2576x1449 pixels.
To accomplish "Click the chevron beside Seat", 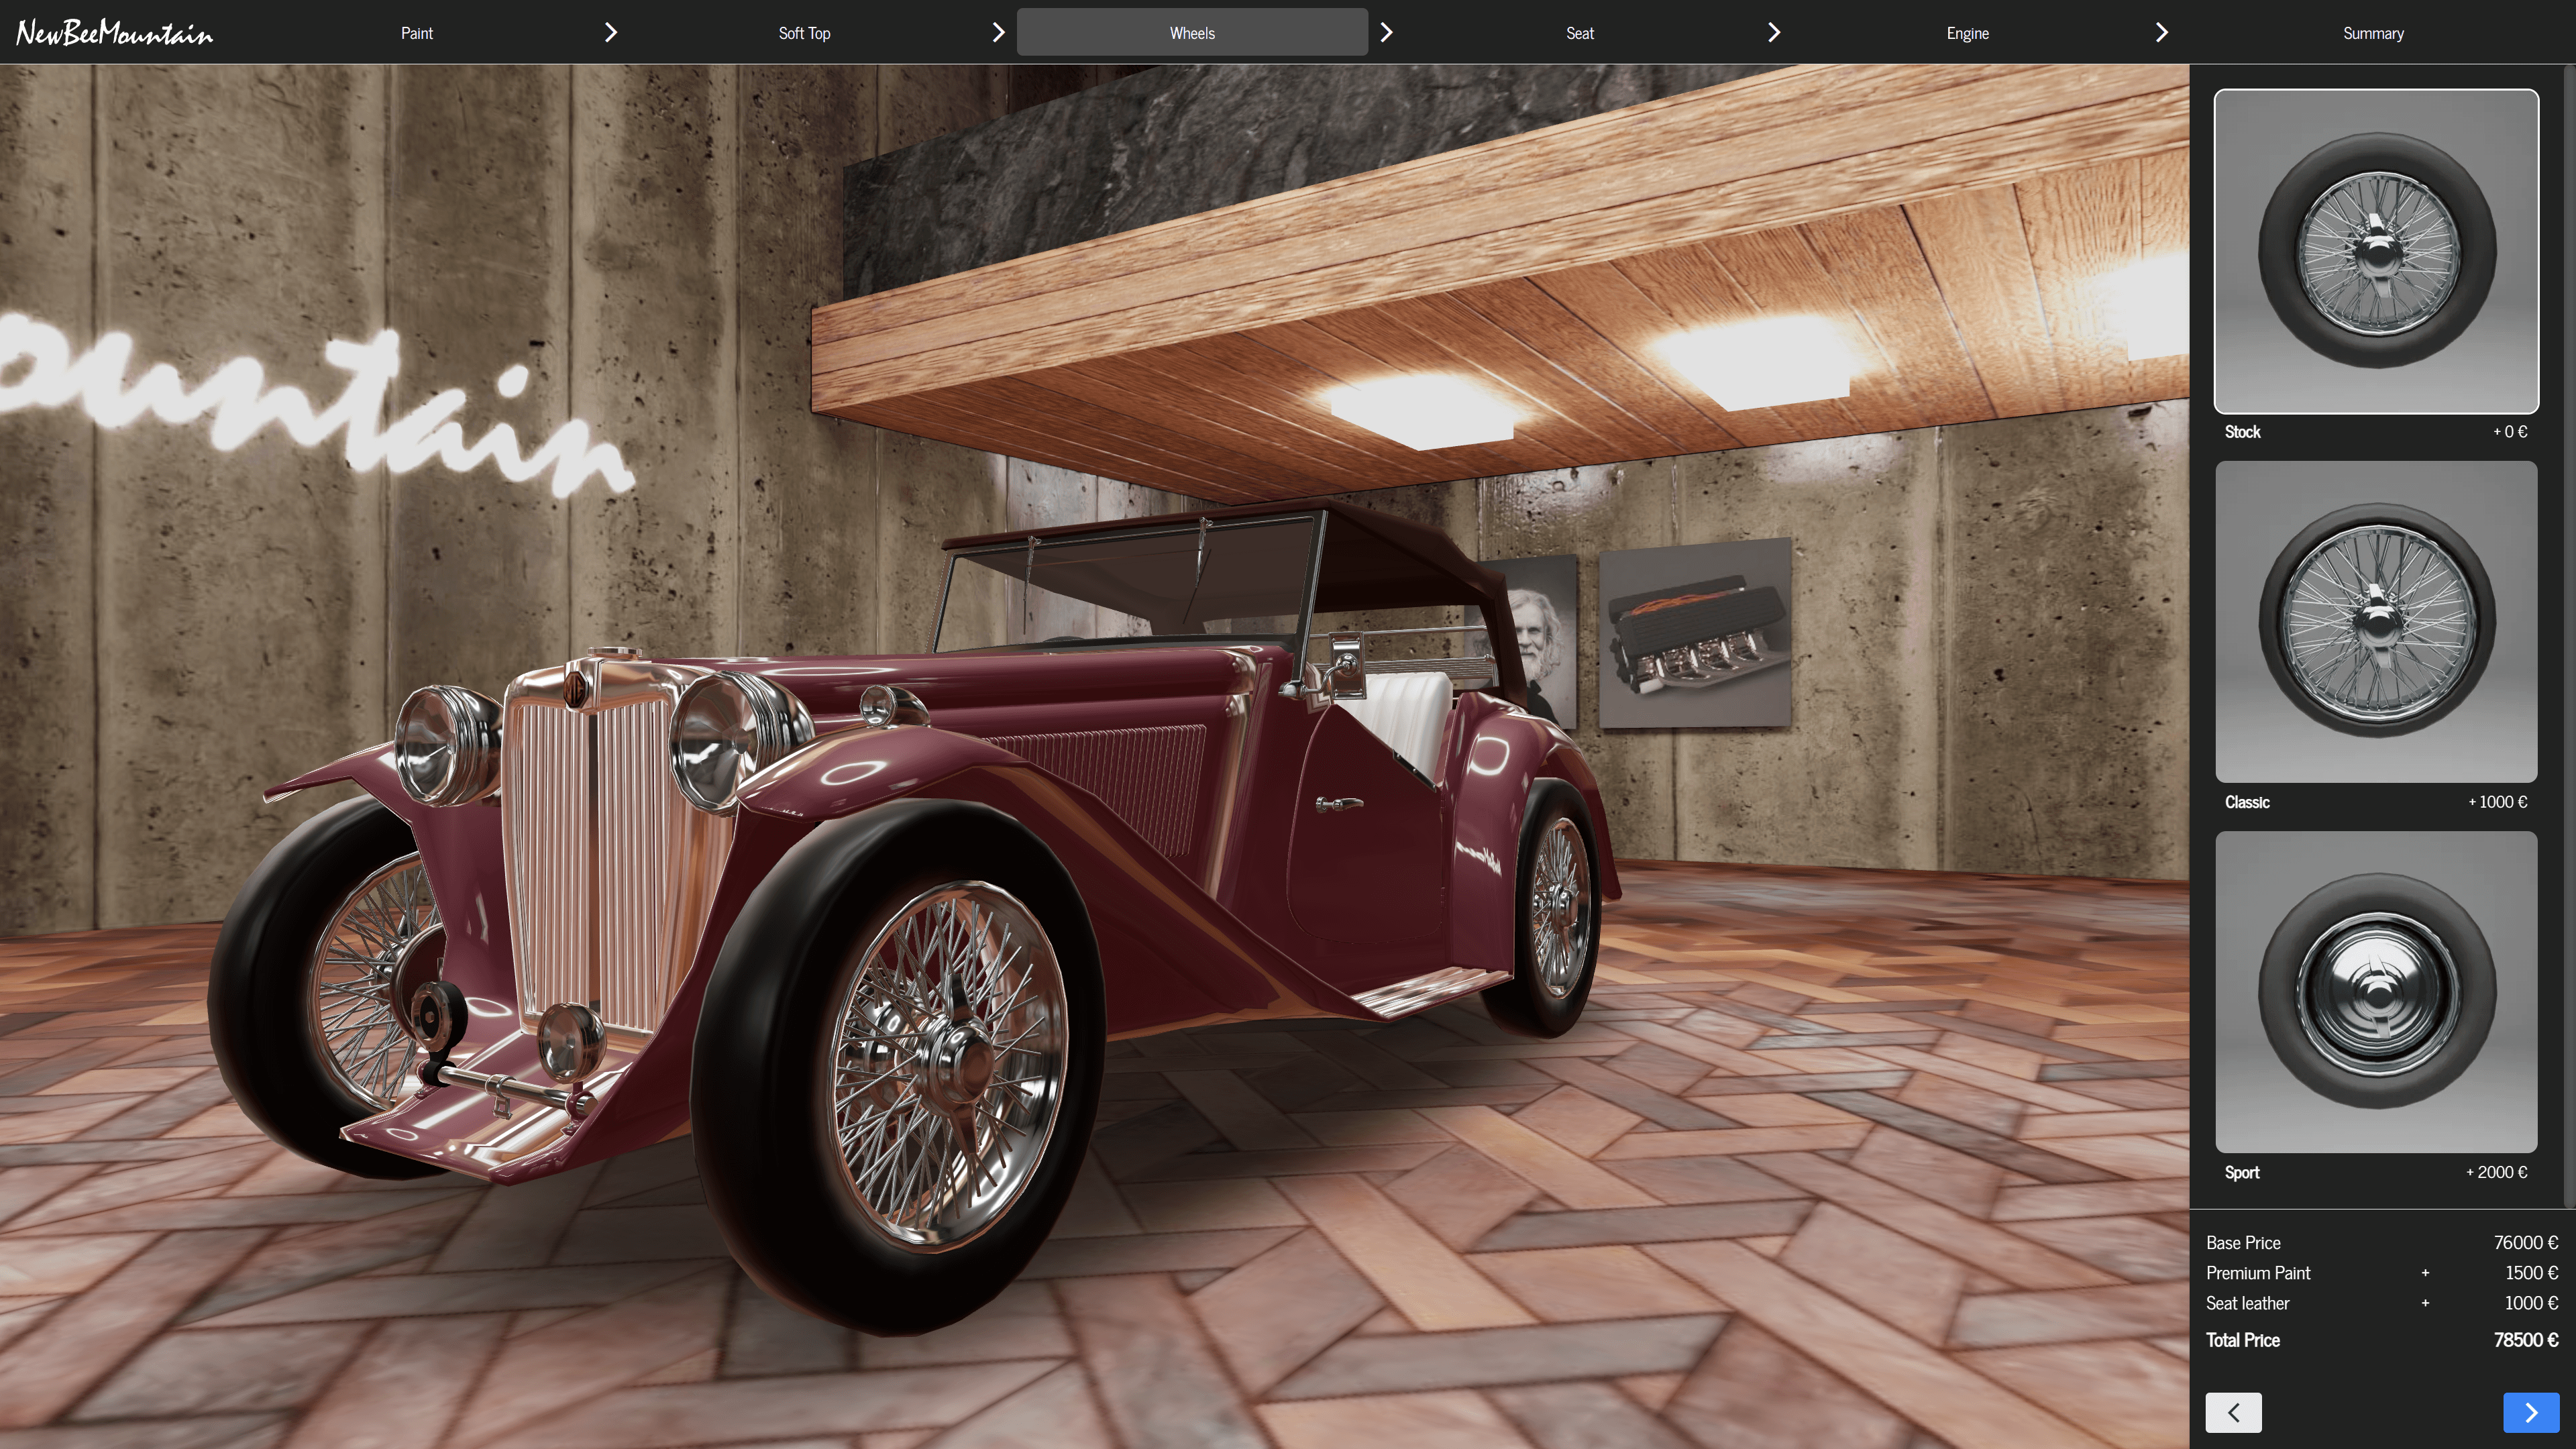I will coord(1773,31).
